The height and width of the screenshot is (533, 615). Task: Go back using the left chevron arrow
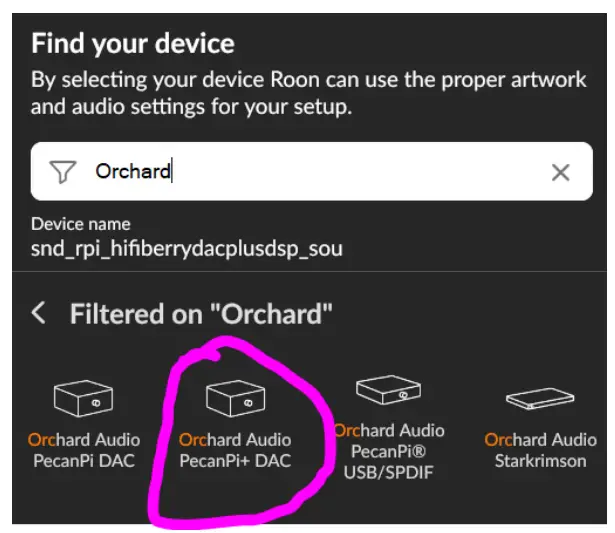tap(38, 314)
